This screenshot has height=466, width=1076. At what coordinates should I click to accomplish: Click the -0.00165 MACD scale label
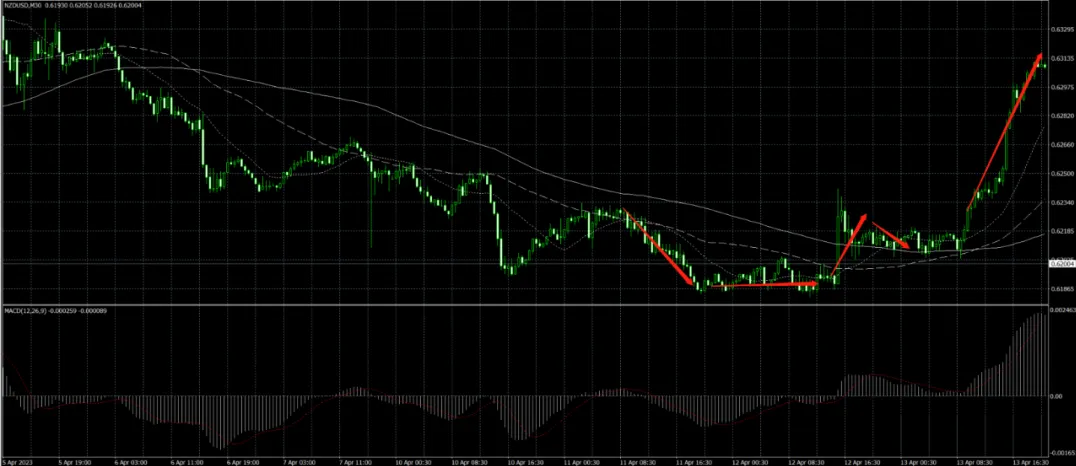pyautogui.click(x=1062, y=453)
